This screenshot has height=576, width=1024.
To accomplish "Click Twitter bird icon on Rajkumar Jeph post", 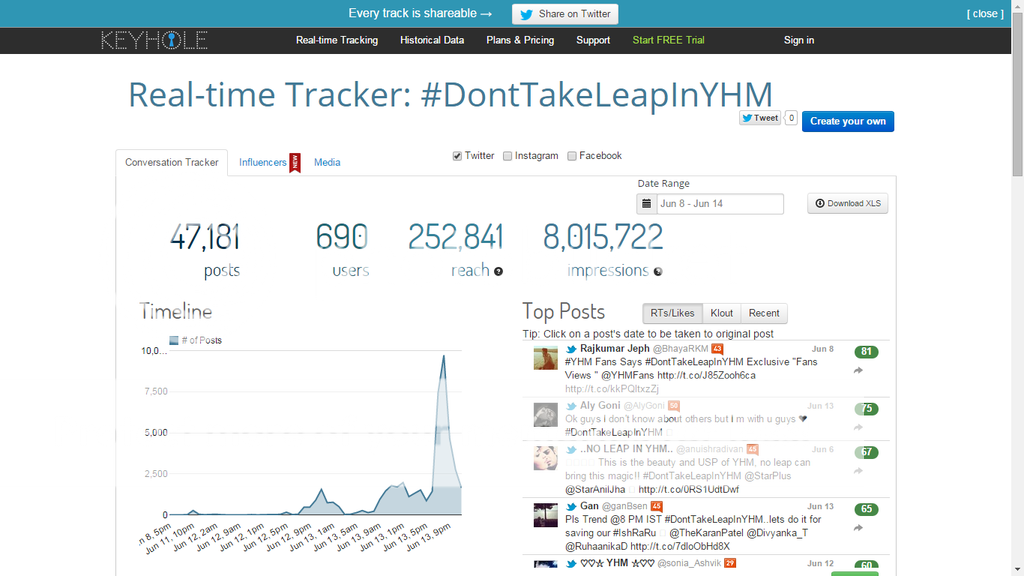I will pos(571,349).
